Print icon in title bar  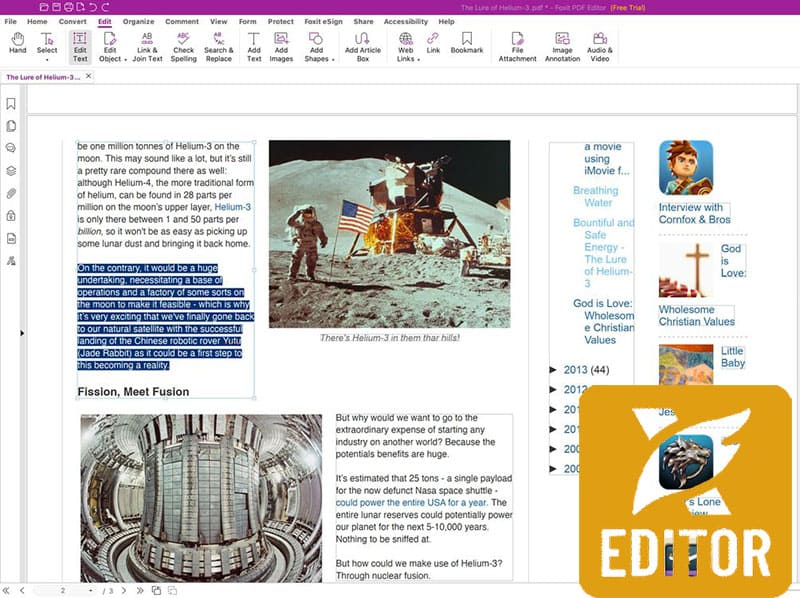tap(68, 7)
